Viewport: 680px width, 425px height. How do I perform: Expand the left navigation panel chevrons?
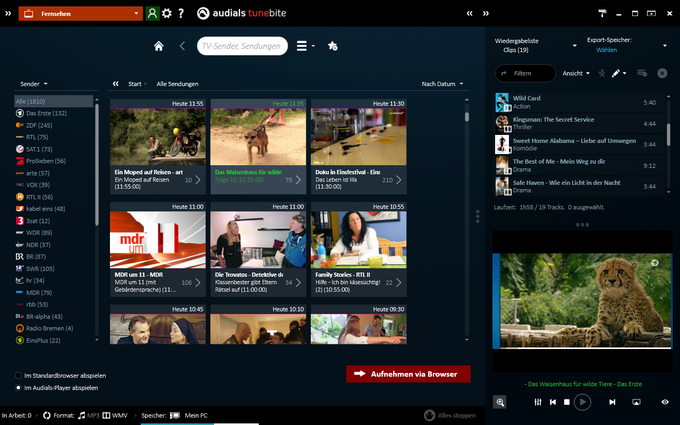pos(8,13)
